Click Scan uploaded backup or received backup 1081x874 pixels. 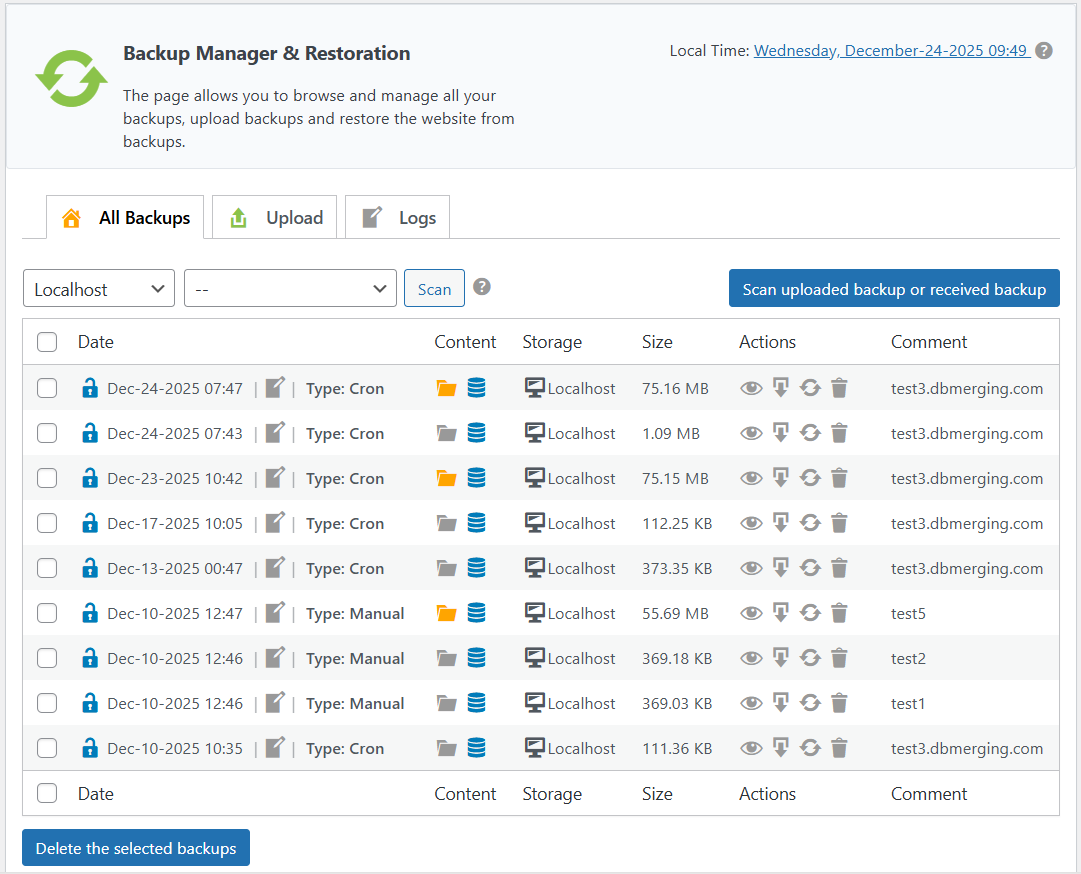pos(893,289)
